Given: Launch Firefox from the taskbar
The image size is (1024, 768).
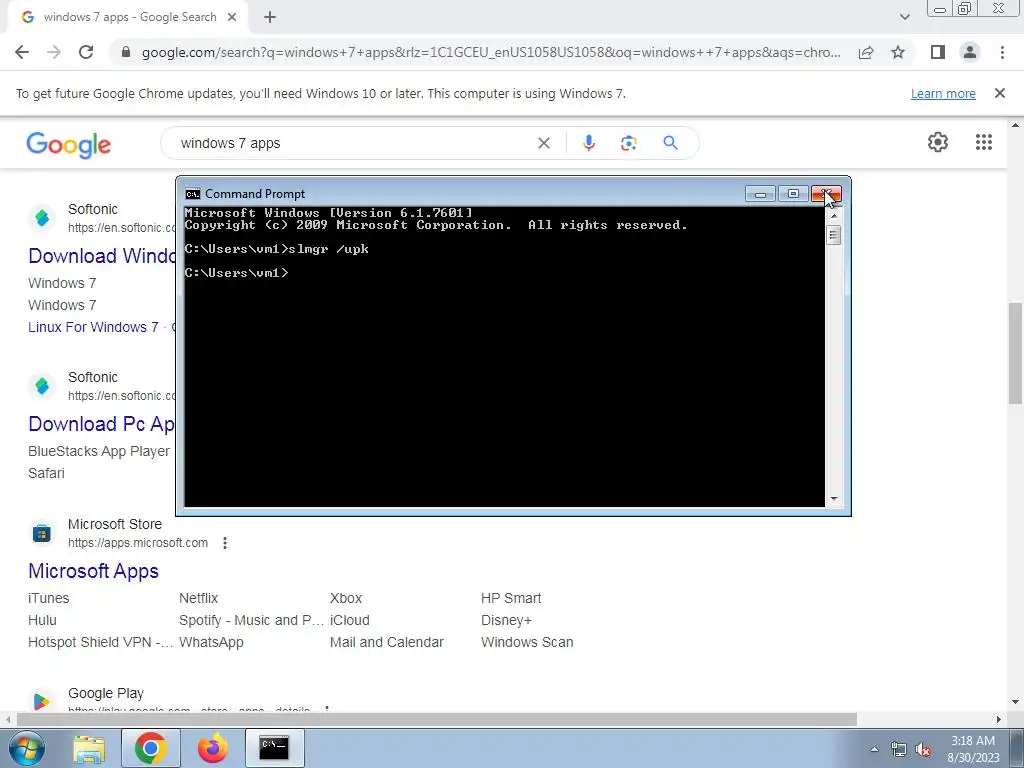Looking at the screenshot, I should point(213,748).
